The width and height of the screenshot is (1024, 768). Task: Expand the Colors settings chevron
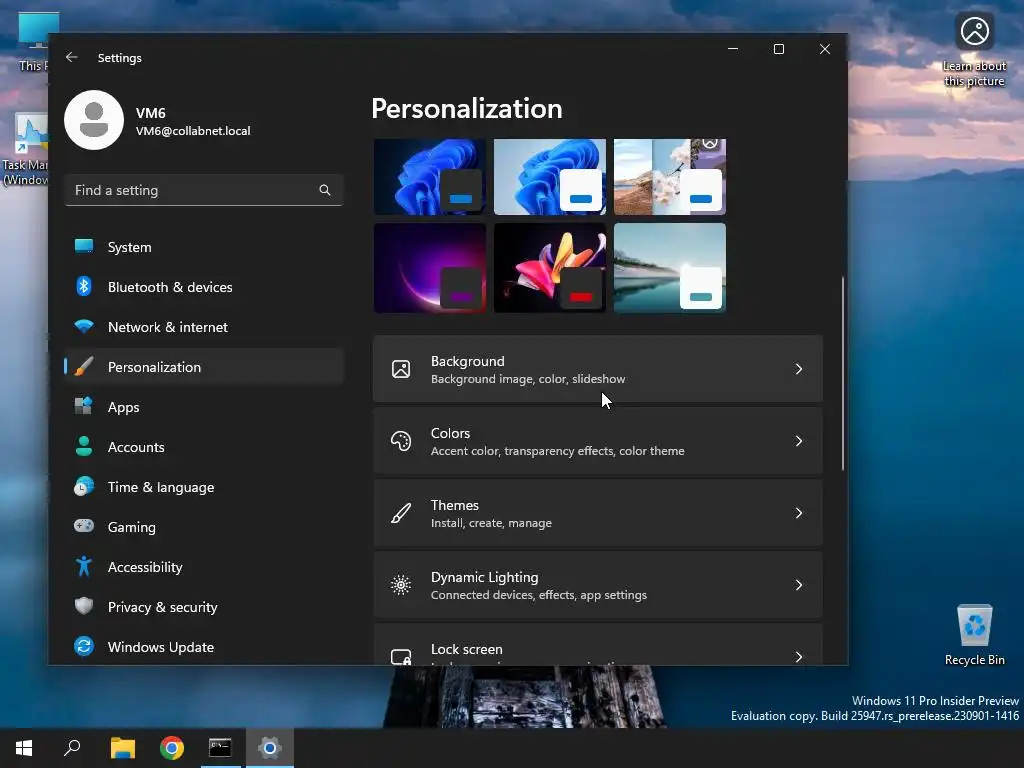click(799, 441)
